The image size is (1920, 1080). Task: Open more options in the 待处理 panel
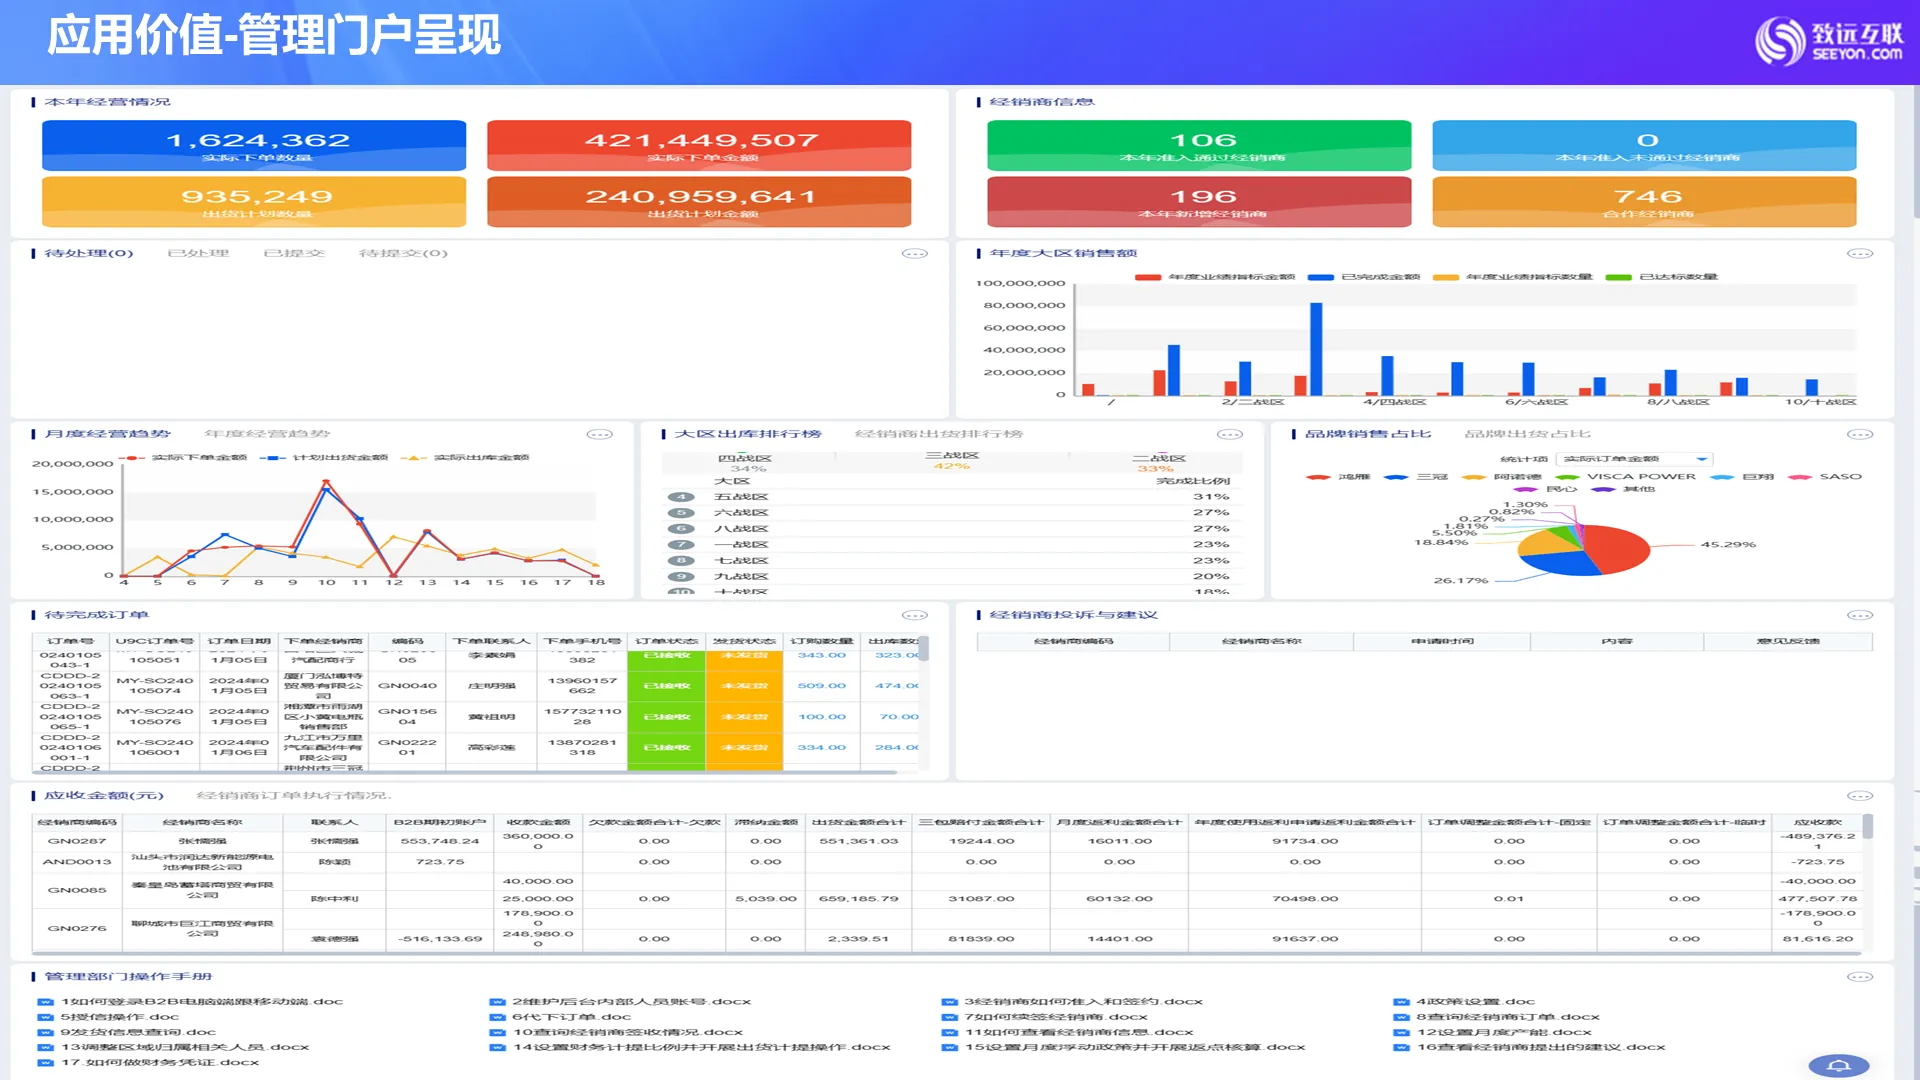tap(914, 254)
